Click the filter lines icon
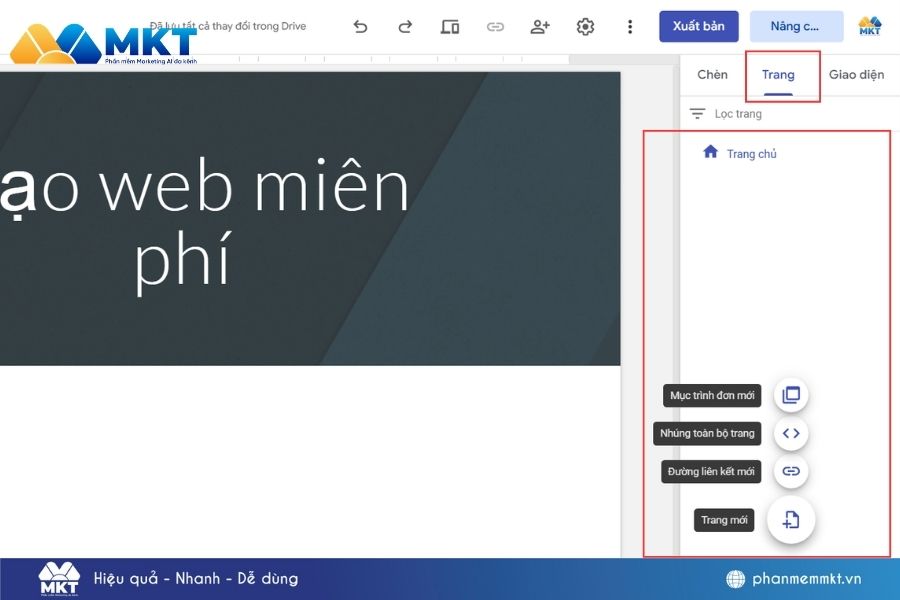This screenshot has width=900, height=600. (x=697, y=114)
